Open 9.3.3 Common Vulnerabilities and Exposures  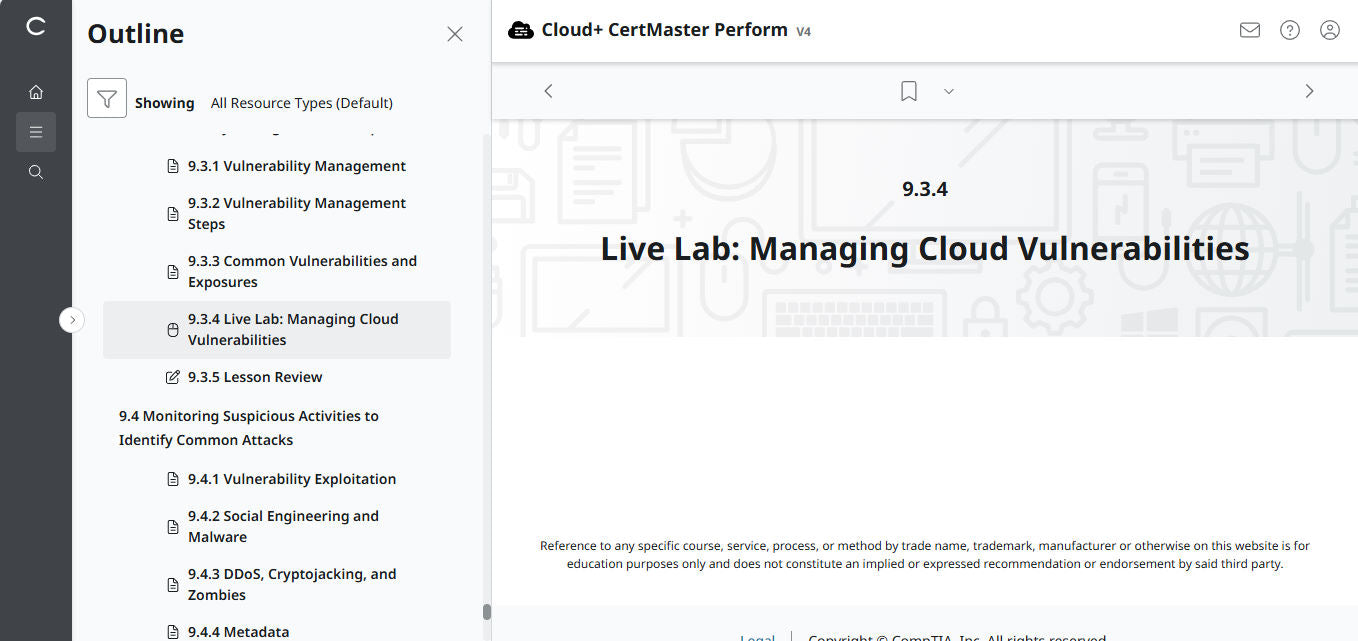pos(303,271)
